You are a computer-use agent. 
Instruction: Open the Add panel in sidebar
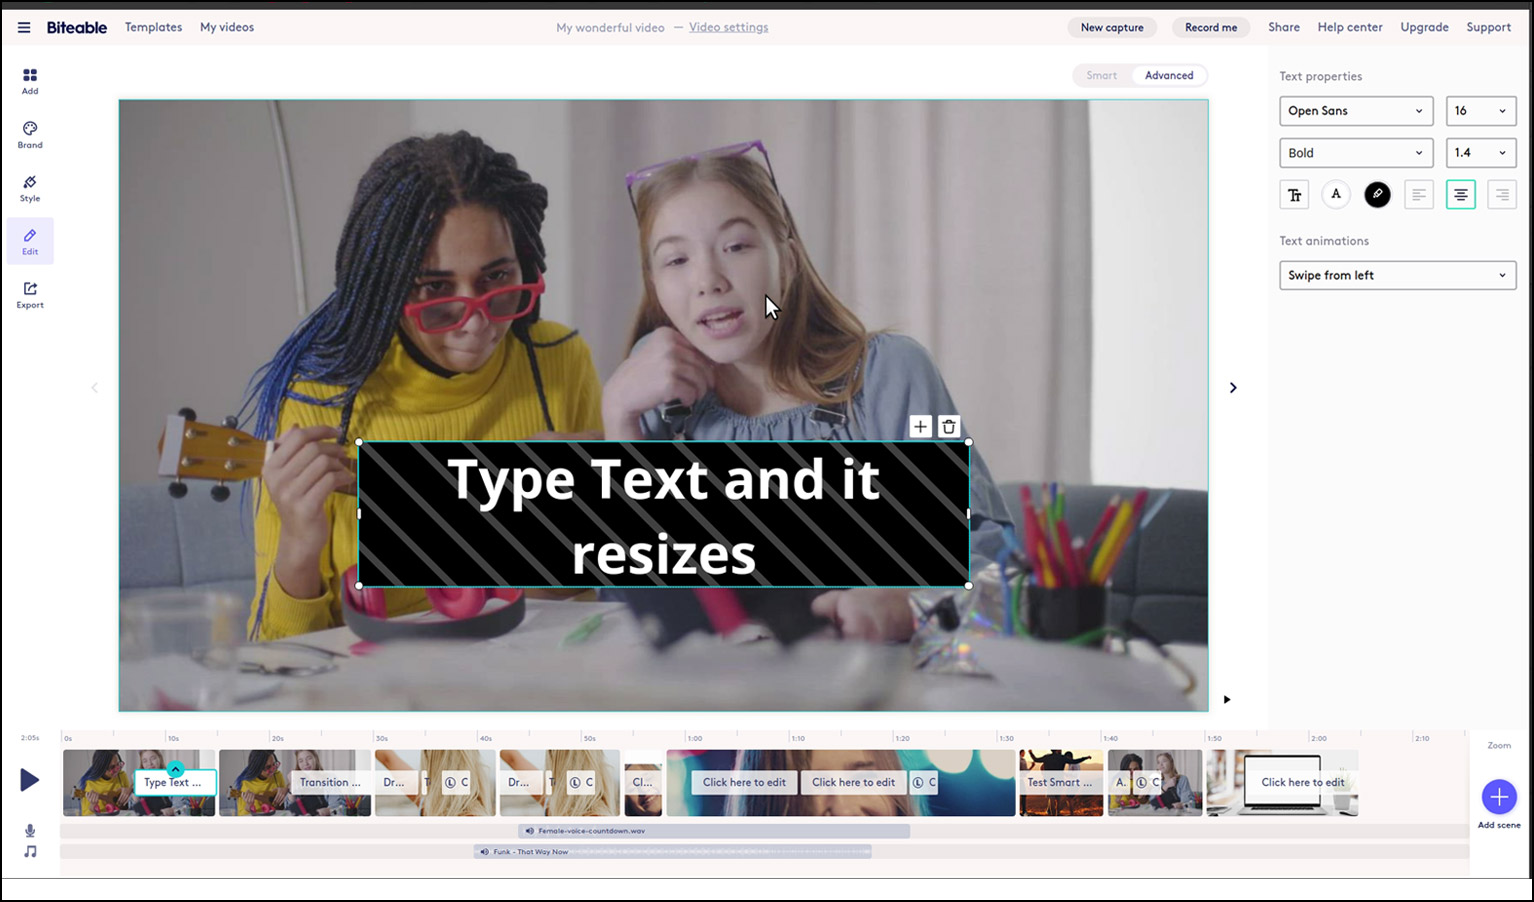tap(30, 81)
